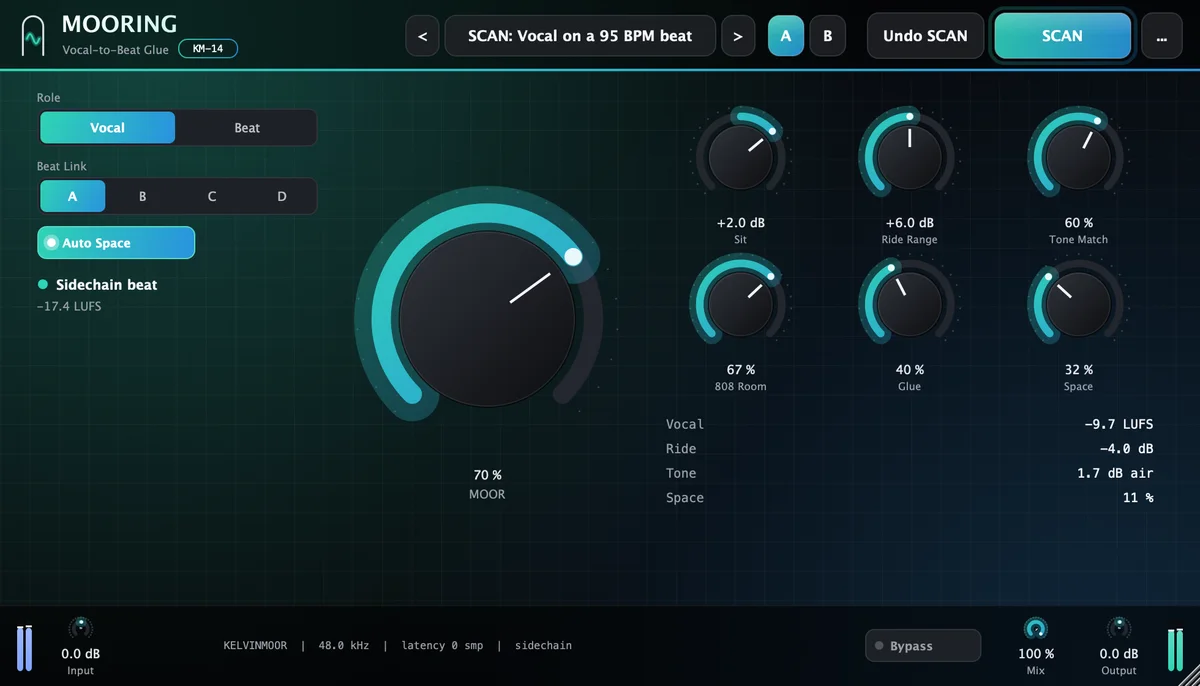
Task: Go to the previous preset arrow
Action: click(x=422, y=36)
